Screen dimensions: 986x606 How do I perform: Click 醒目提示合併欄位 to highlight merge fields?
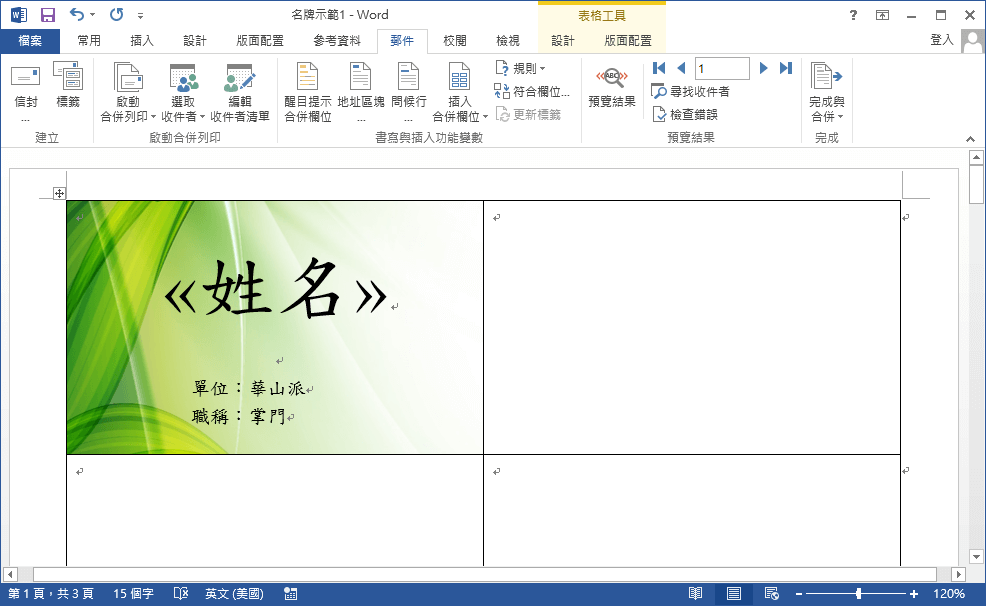click(x=305, y=88)
